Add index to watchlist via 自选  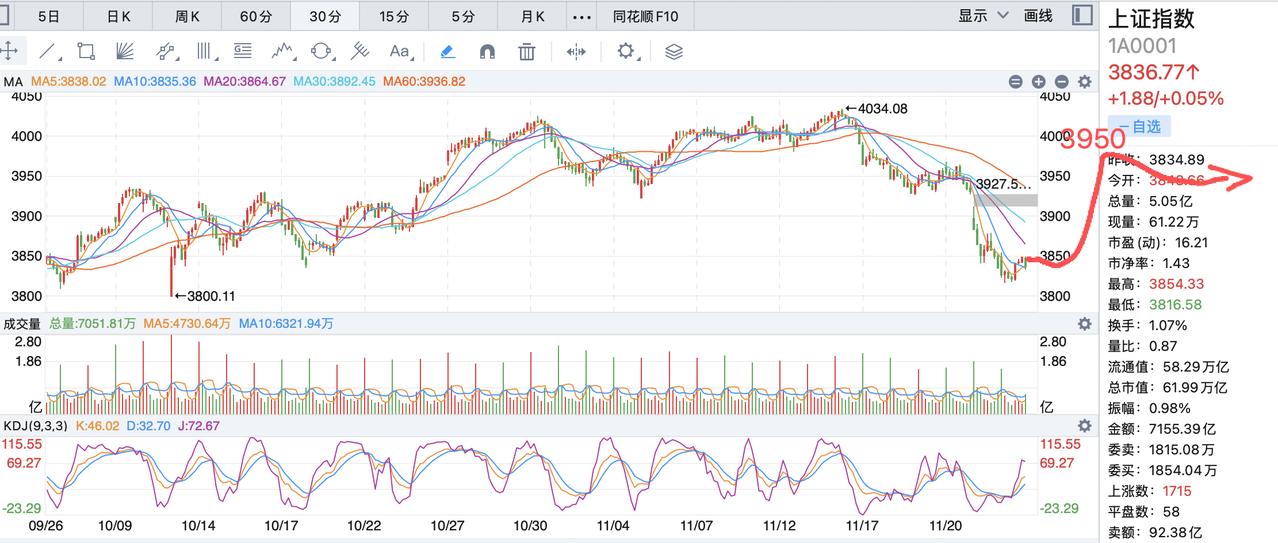click(x=1138, y=126)
